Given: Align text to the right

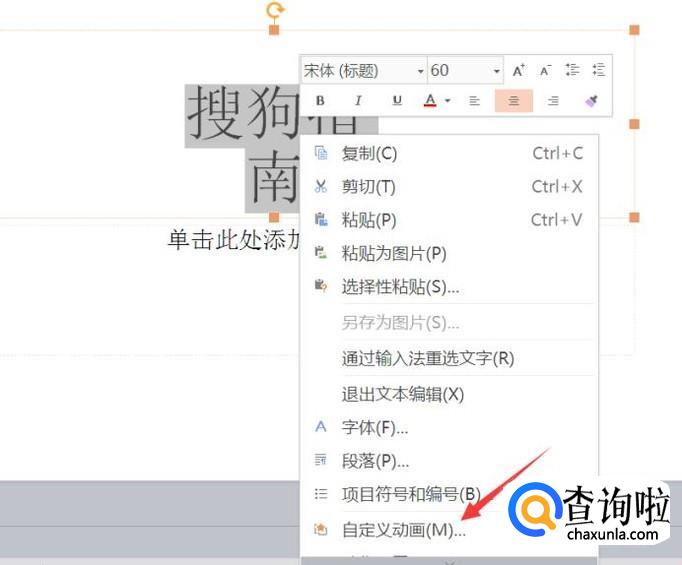Looking at the screenshot, I should tap(553, 101).
